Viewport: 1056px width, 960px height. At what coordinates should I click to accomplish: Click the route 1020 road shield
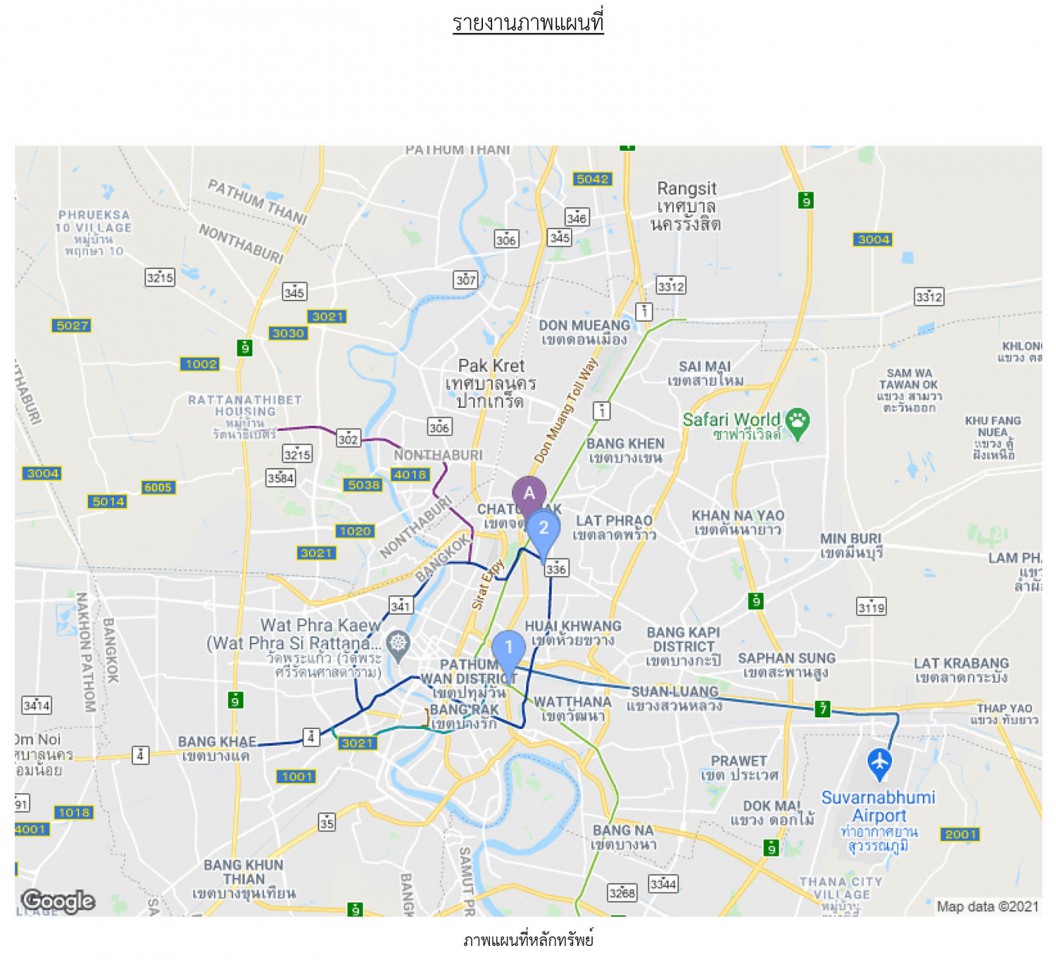click(356, 531)
